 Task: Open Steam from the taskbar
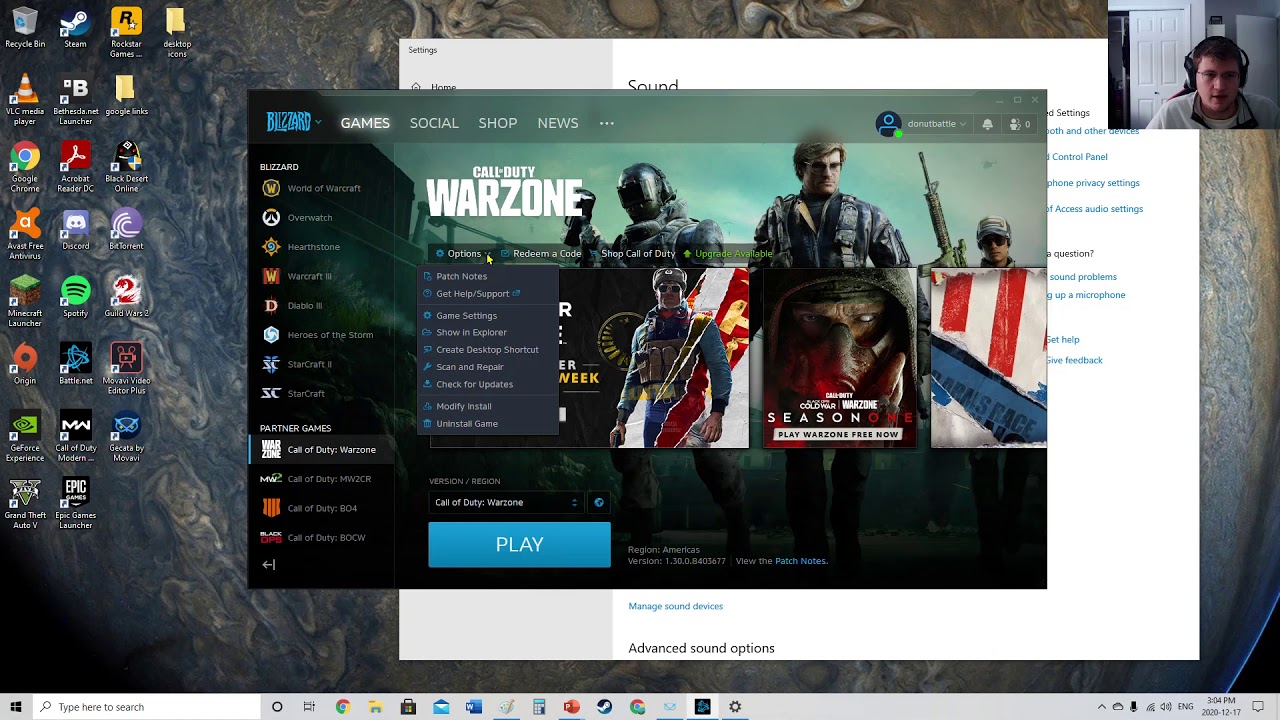tap(604, 707)
